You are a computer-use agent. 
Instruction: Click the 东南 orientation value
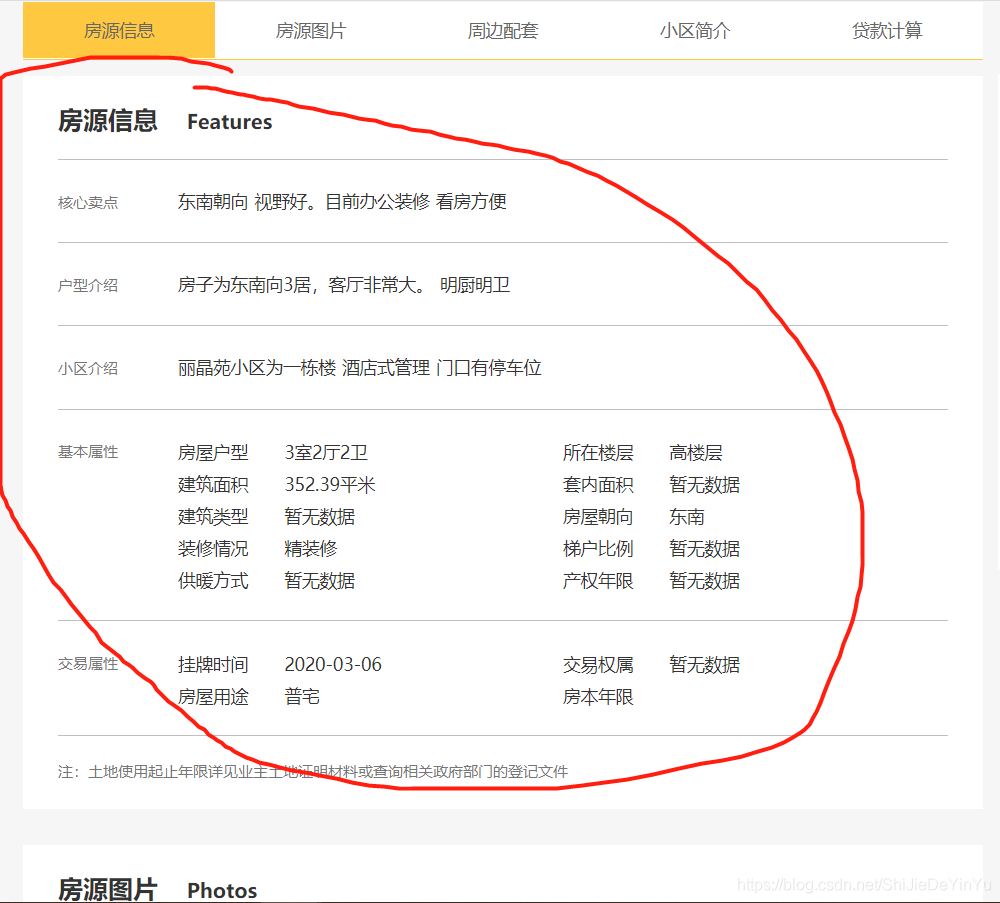click(x=686, y=517)
